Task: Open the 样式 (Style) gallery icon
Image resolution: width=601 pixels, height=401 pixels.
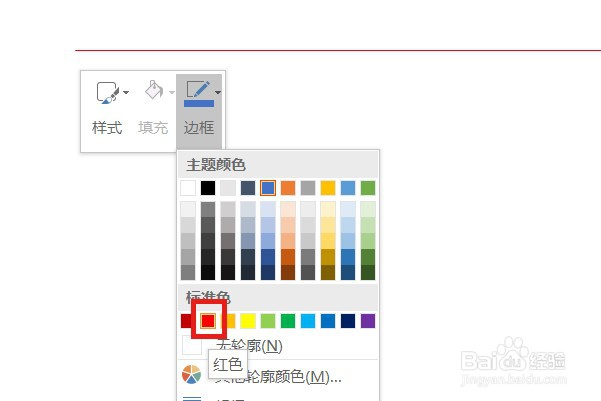Action: pyautogui.click(x=107, y=92)
